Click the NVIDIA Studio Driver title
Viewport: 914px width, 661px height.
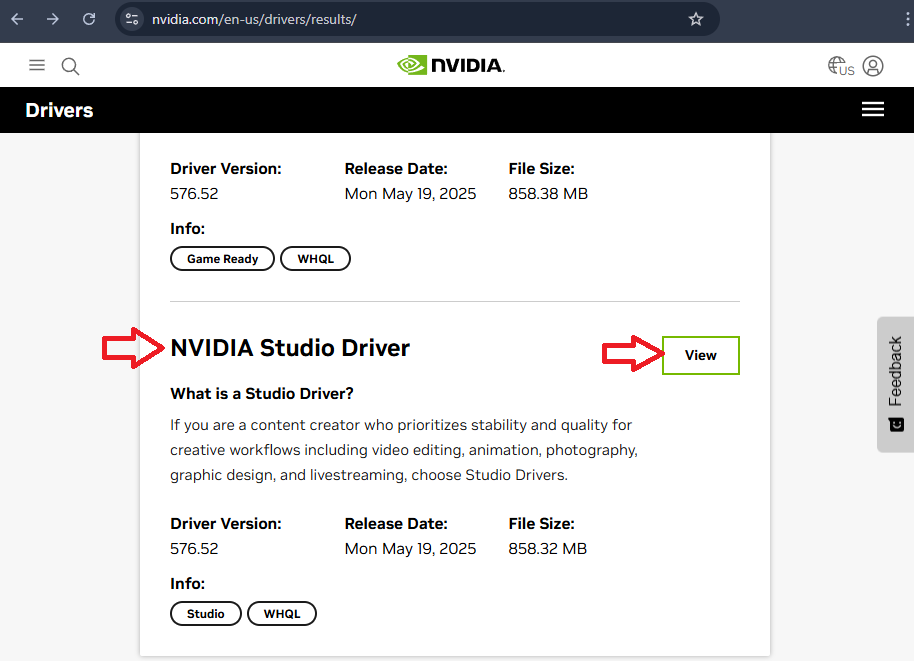point(290,348)
